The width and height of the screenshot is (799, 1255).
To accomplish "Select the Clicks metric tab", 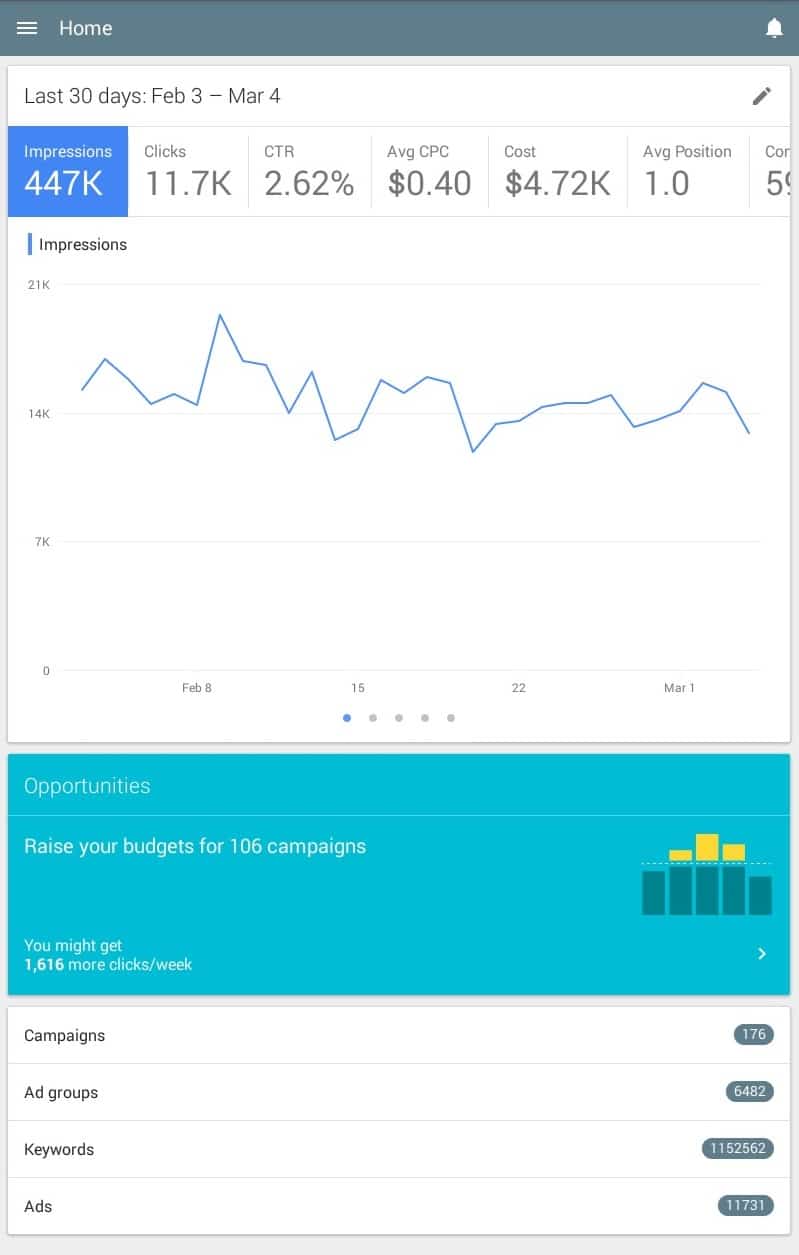I will 188,171.
